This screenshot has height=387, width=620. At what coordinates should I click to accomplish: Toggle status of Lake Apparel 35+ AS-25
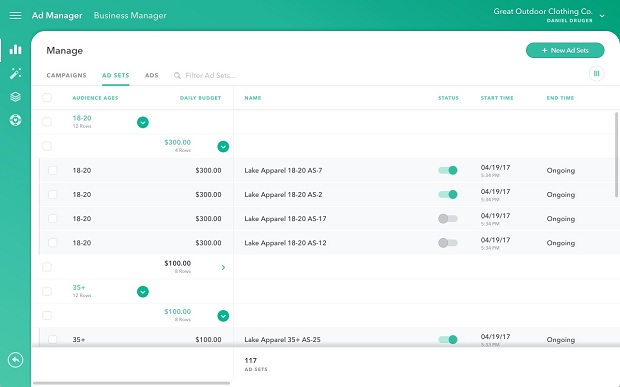[448, 340]
